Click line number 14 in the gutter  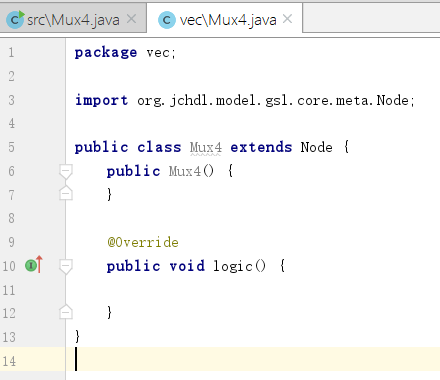coord(9,361)
